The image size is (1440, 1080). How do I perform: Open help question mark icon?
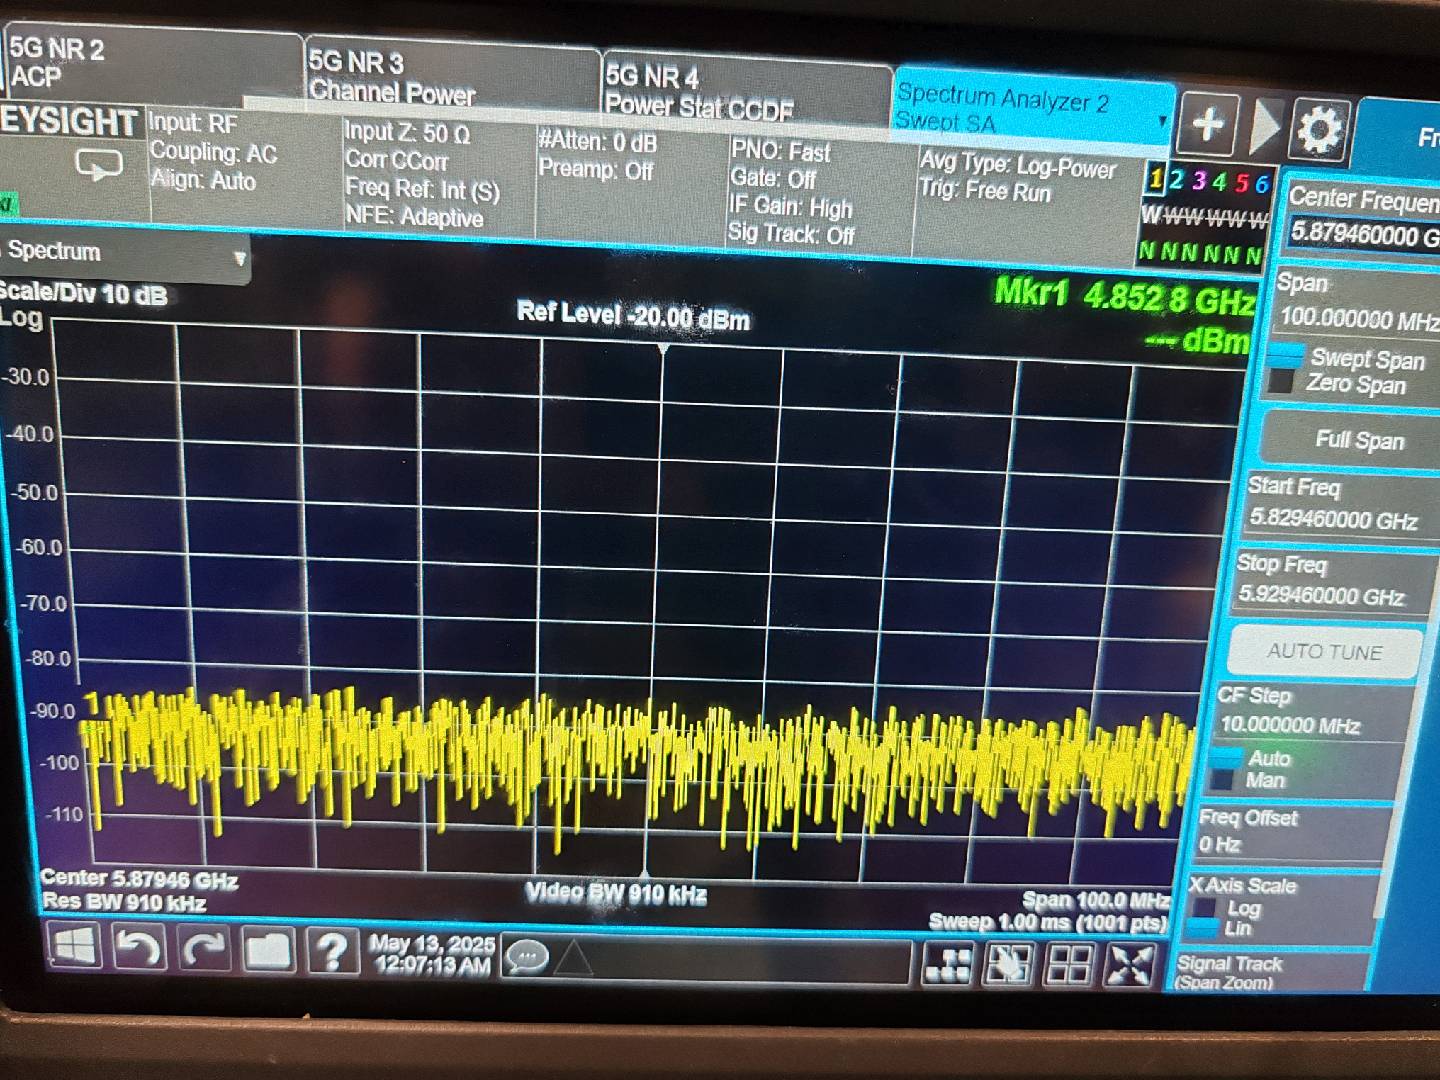(333, 952)
